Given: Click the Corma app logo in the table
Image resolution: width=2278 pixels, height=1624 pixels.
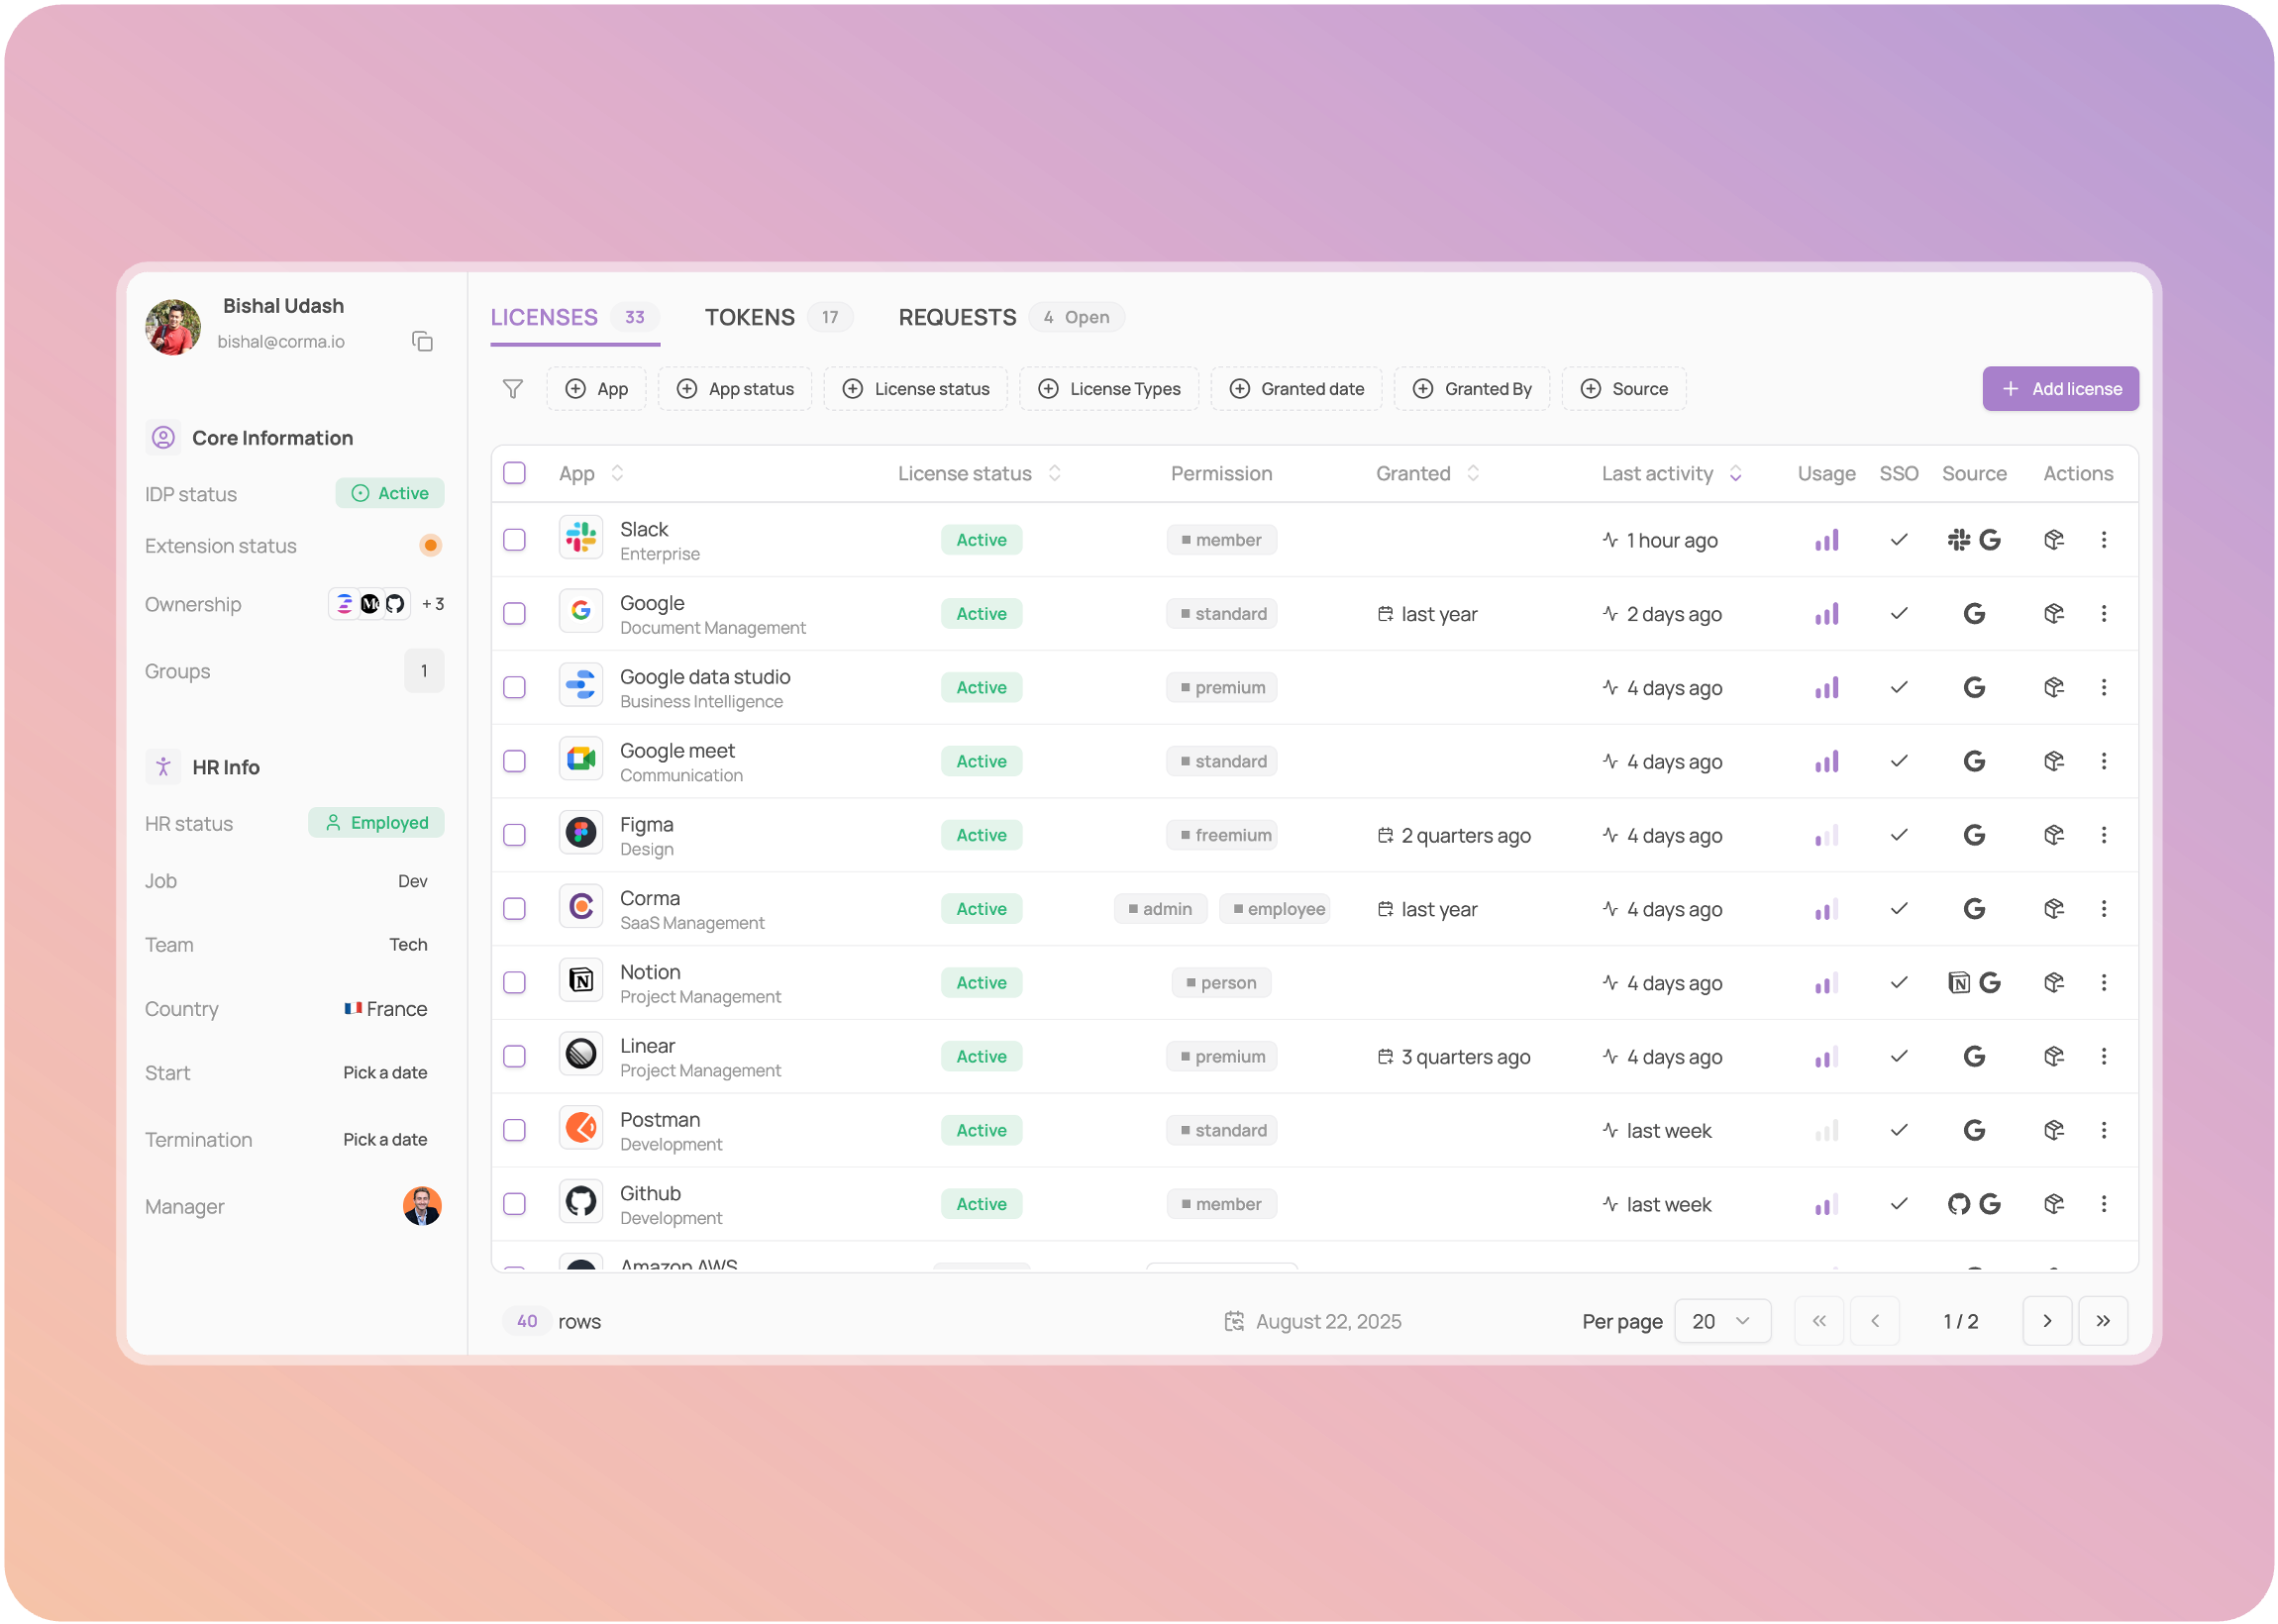Looking at the screenshot, I should [x=581, y=908].
